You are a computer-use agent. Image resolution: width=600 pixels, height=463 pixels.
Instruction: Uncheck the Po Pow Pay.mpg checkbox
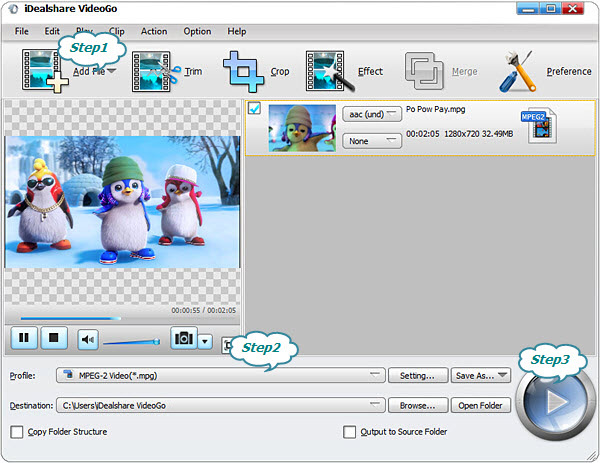pos(254,108)
